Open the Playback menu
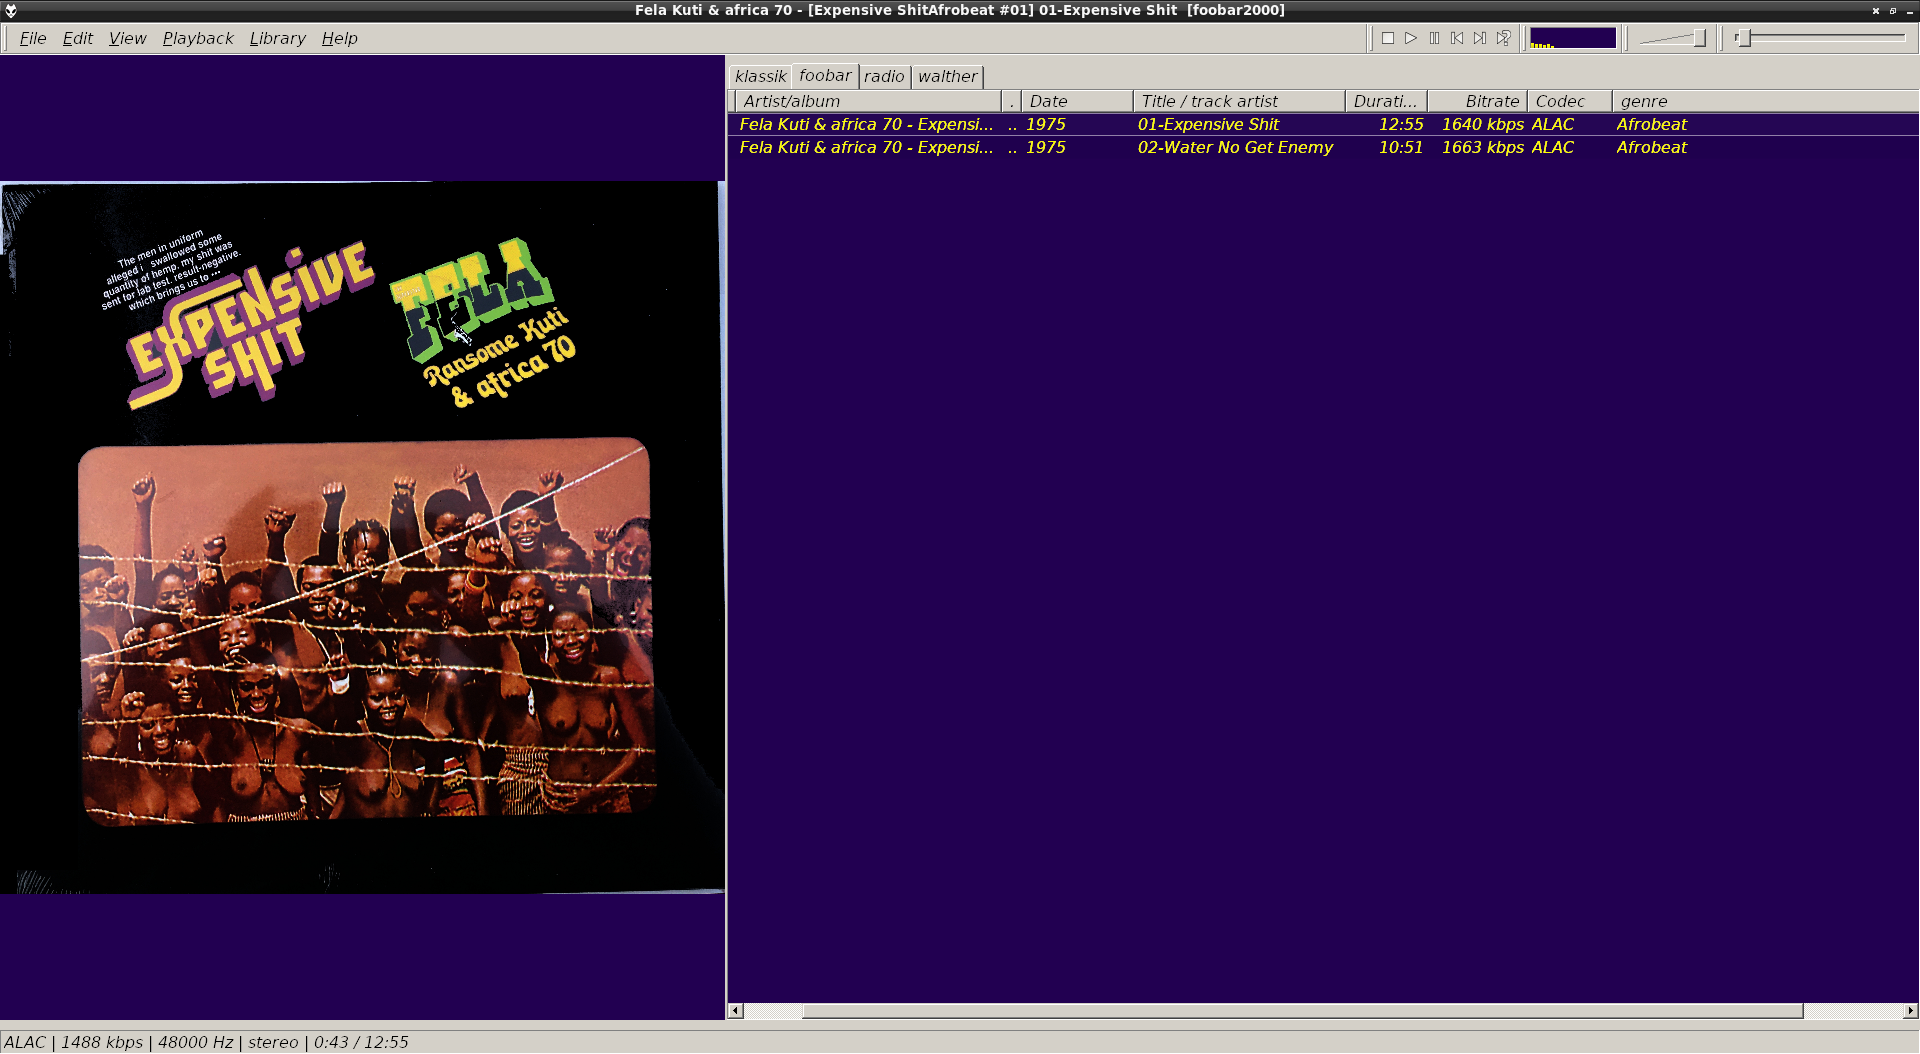Screen dimensions: 1920x1054 (198, 38)
